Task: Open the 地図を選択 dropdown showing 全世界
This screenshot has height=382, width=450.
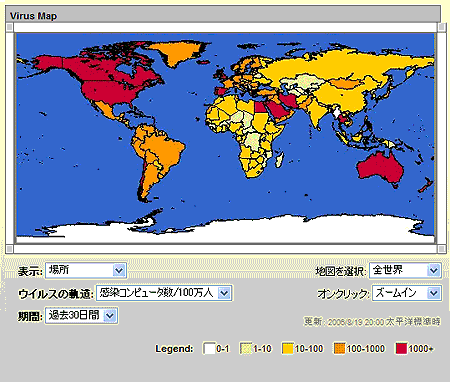Action: pos(405,270)
